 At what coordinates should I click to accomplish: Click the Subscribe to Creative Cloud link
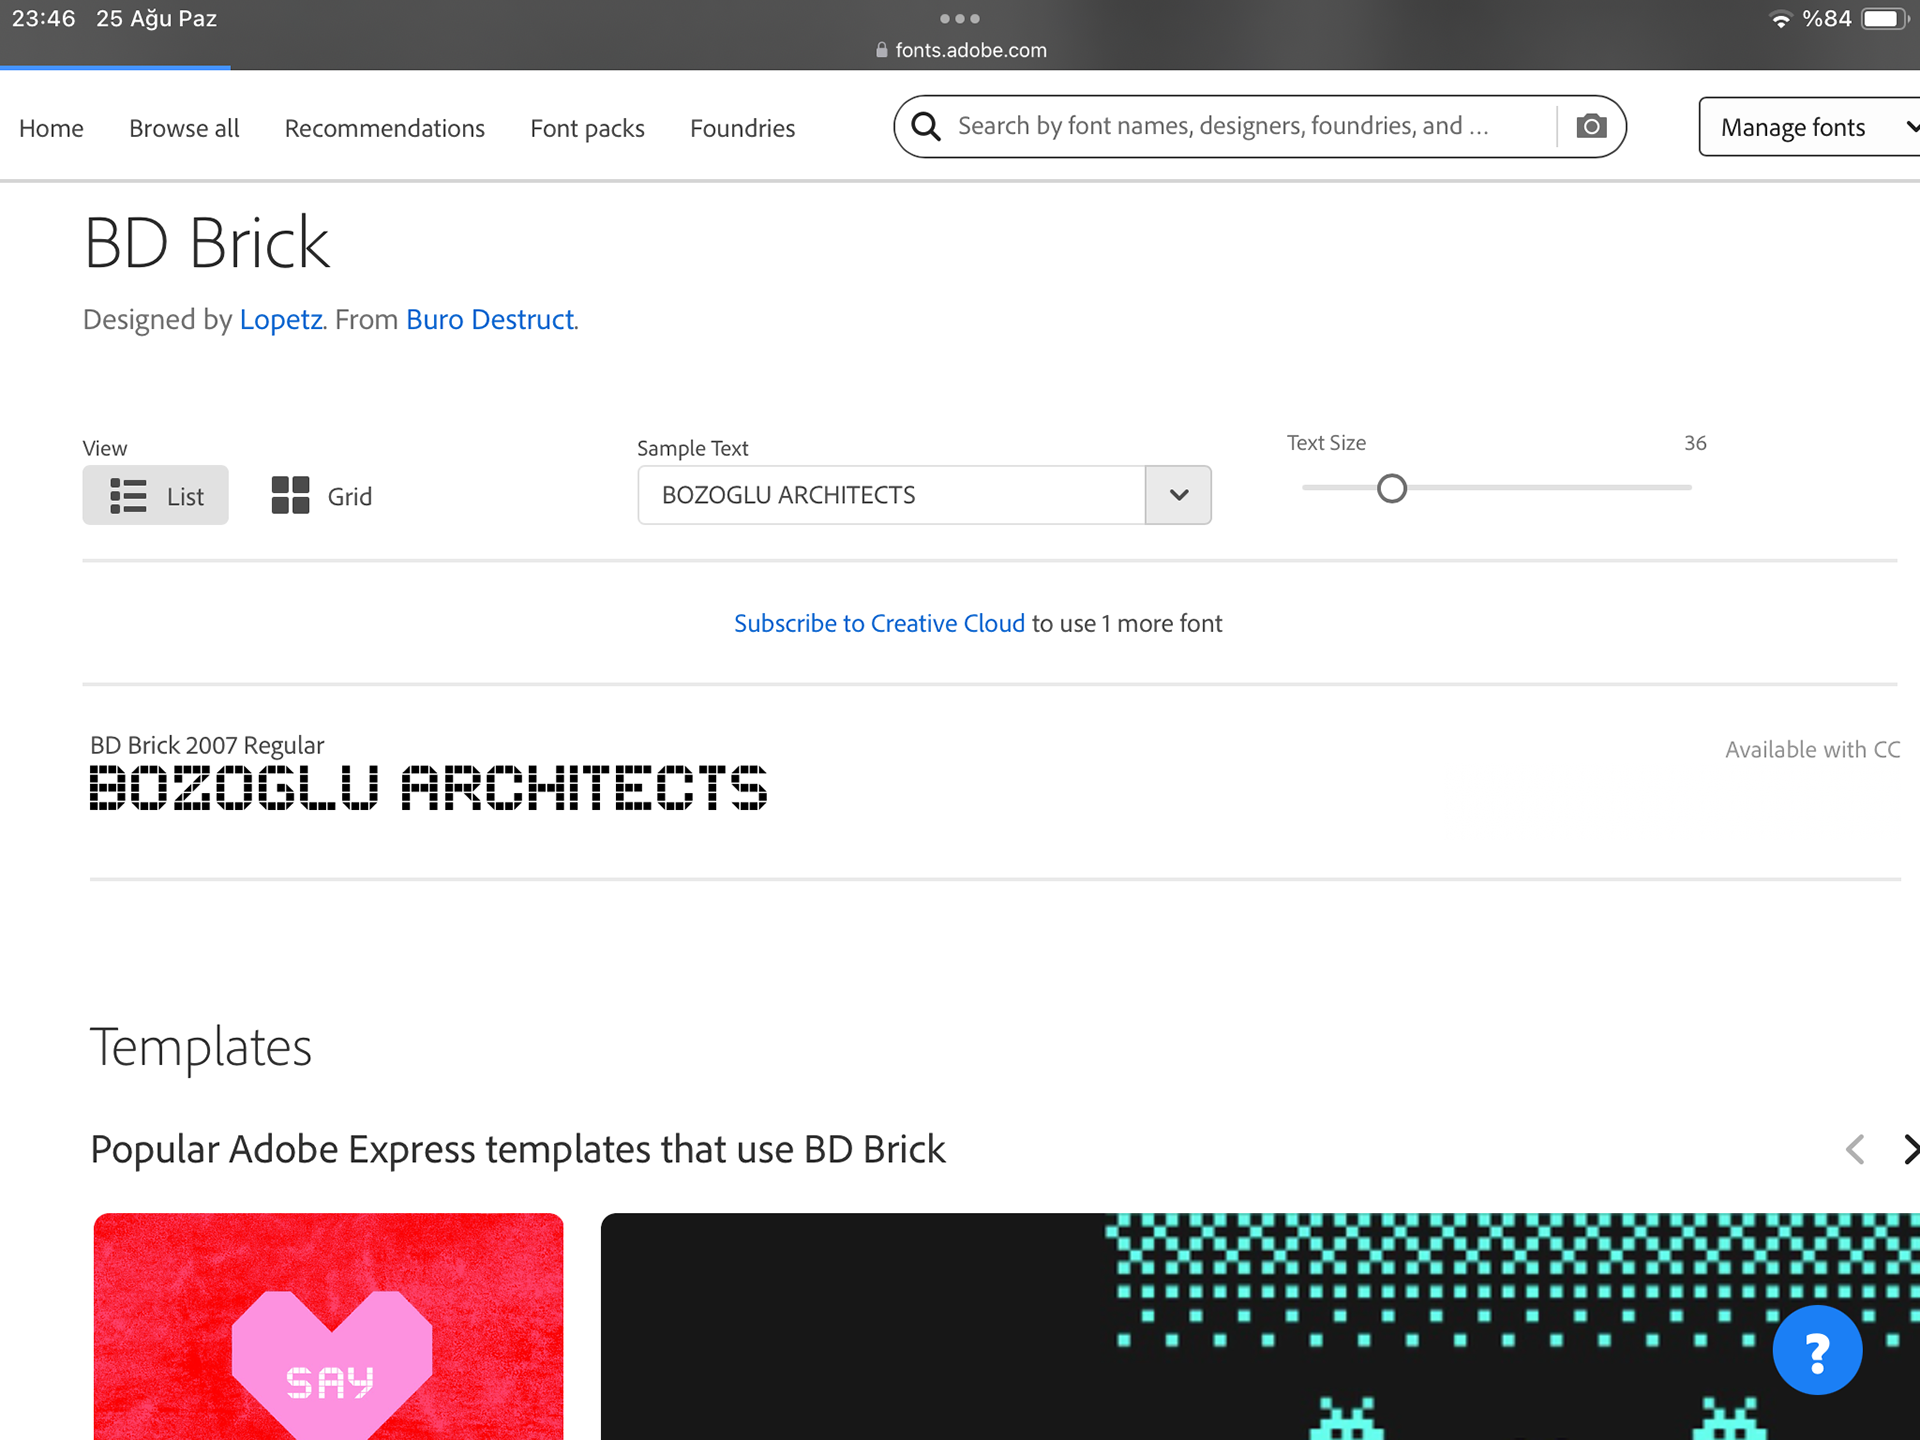point(879,623)
